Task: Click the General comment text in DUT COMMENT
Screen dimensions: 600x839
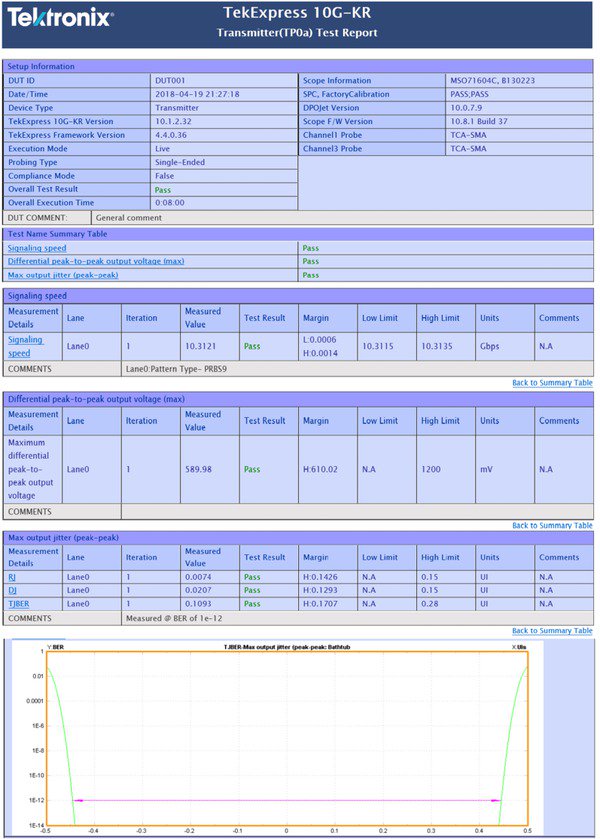Action: (129, 216)
